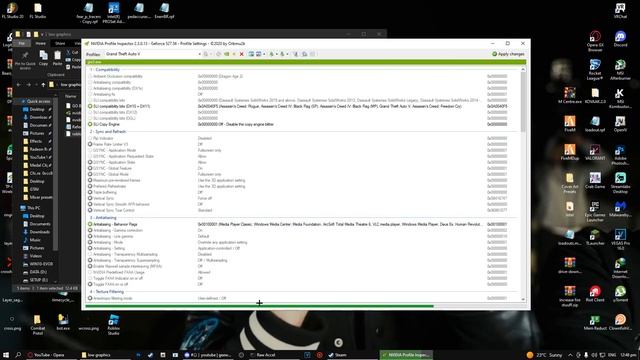Select the 'Triple buffering' setting row
The image size is (640, 360).
click(x=303, y=192)
